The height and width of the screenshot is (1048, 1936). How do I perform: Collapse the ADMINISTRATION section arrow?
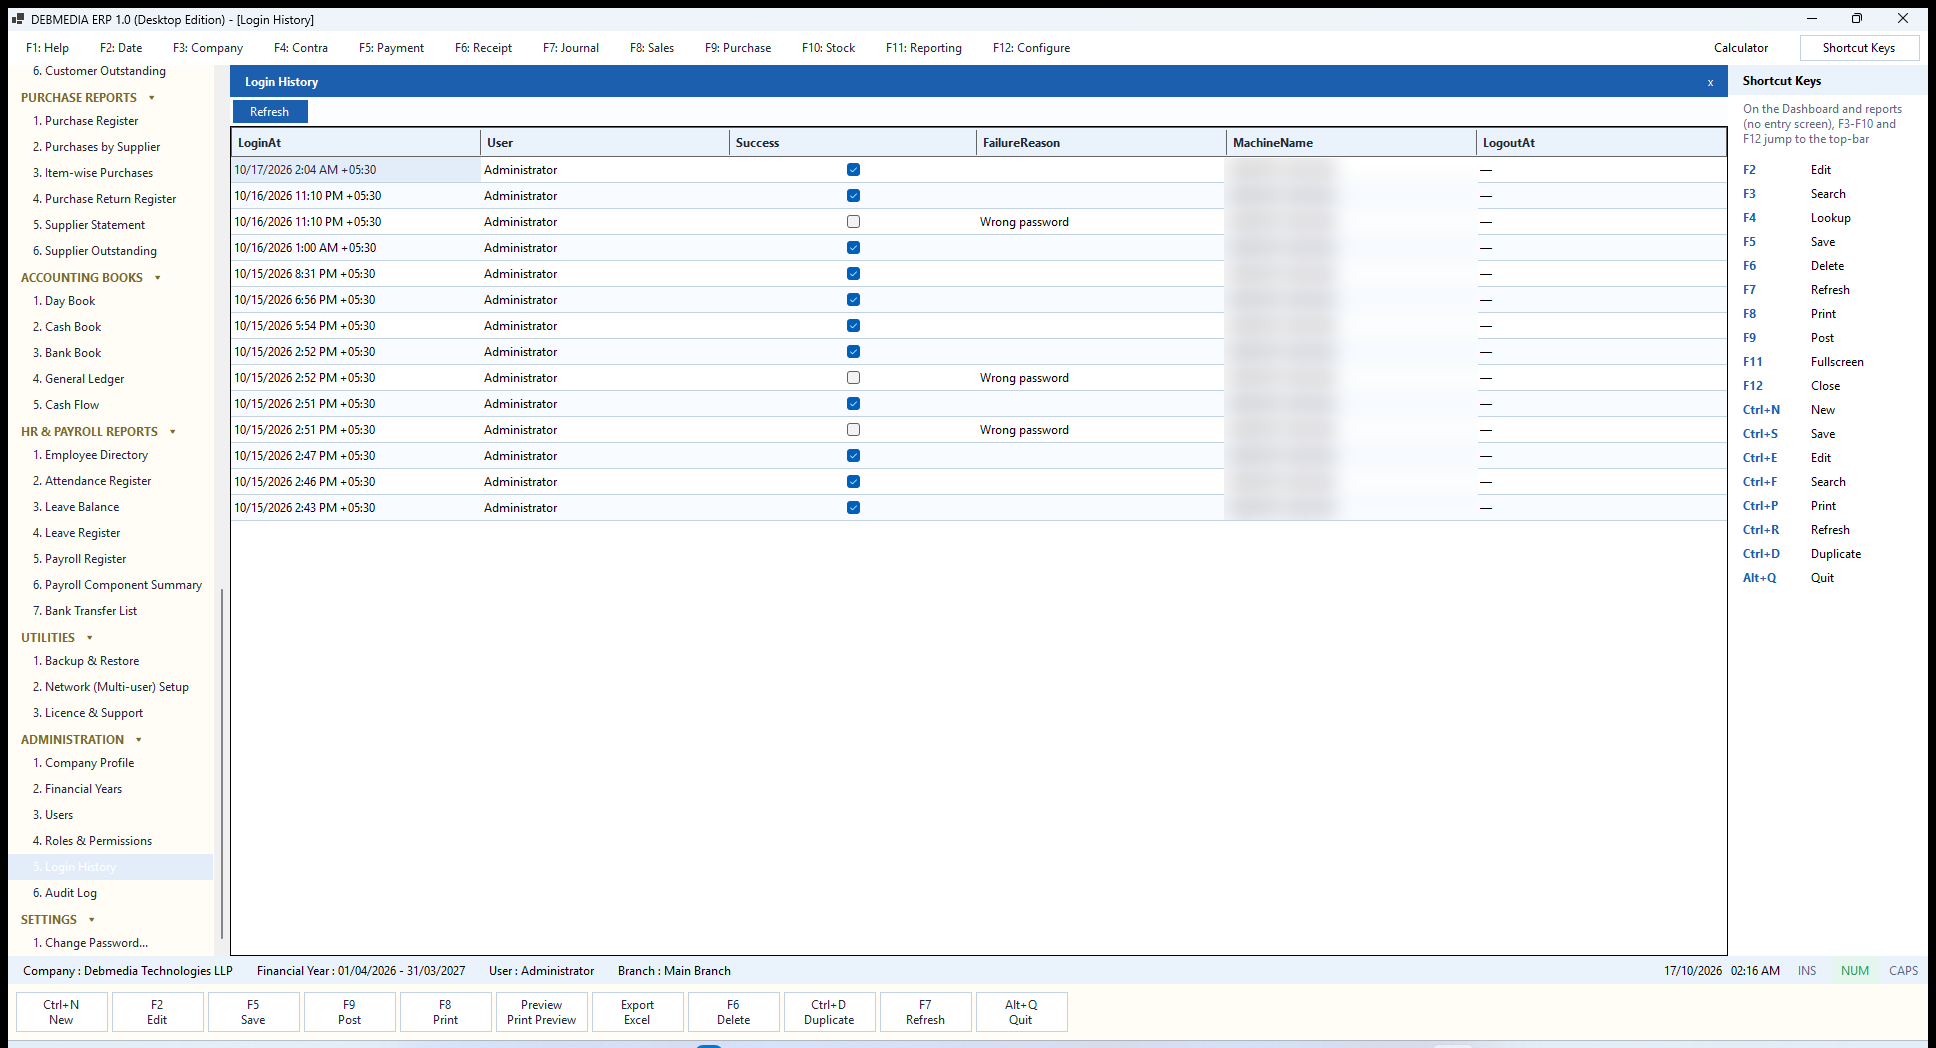click(139, 740)
